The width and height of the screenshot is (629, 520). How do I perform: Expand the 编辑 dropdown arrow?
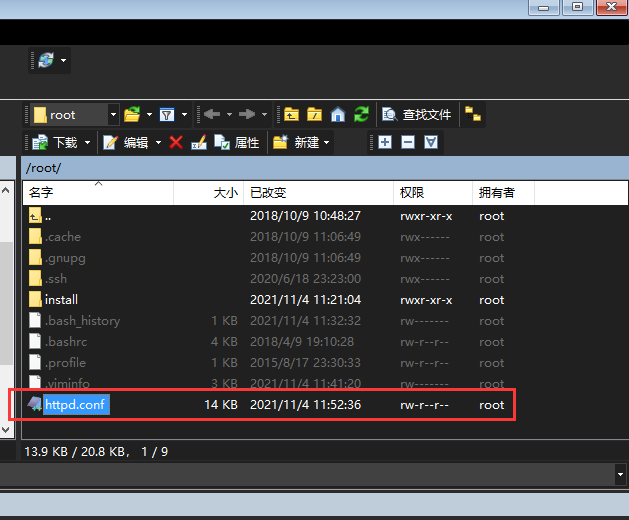point(158,142)
